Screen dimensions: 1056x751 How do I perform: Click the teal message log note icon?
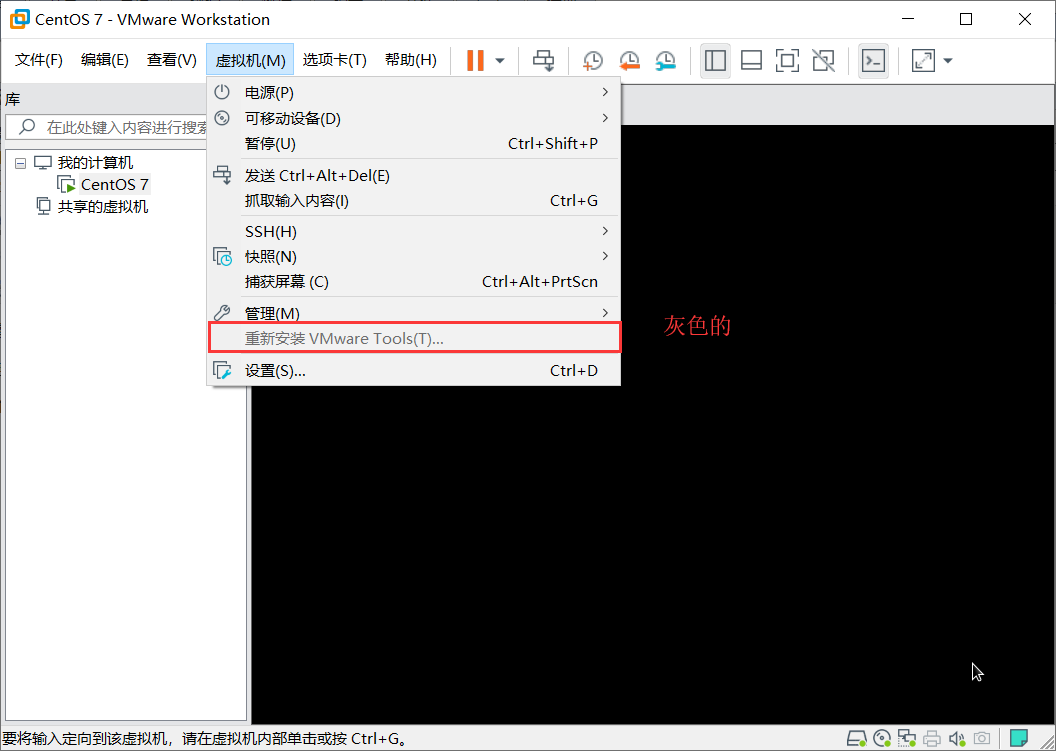(1019, 739)
